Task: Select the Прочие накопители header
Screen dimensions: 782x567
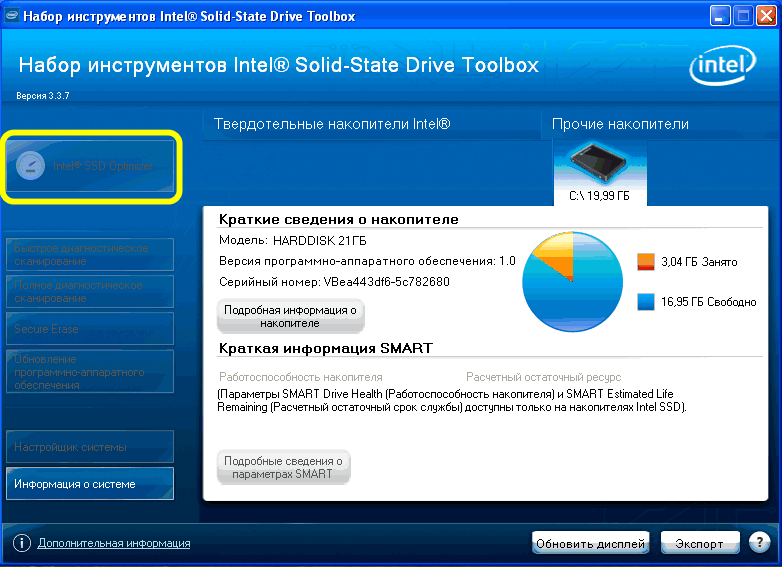Action: [x=620, y=124]
